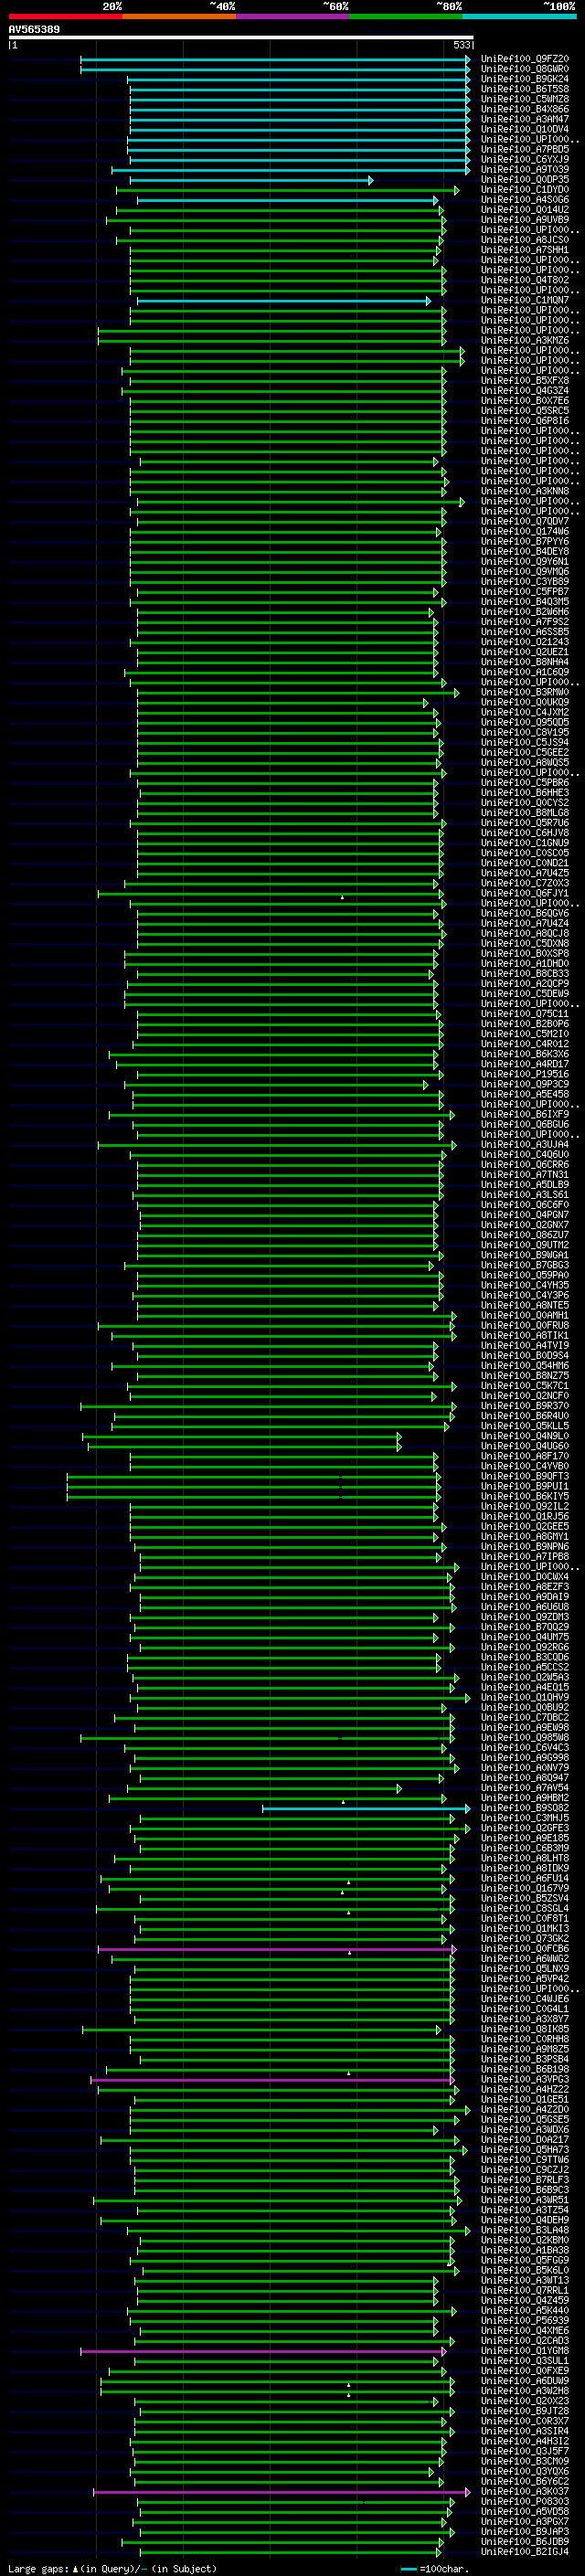Select hit label UniRef100_P56939

pyautogui.click(x=525, y=2320)
